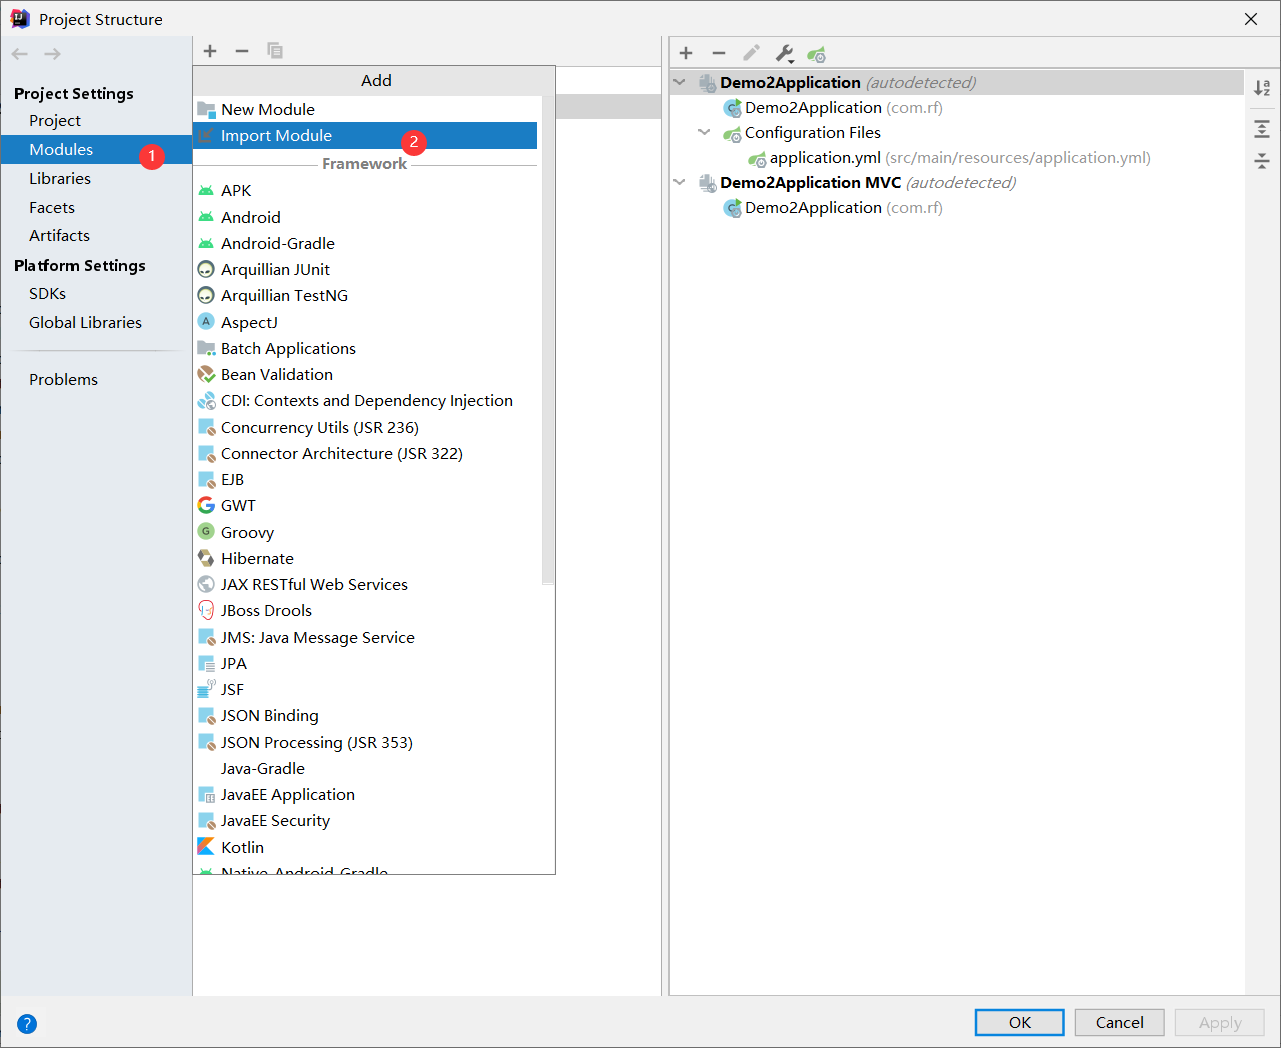Viewport: 1281px width, 1048px height.
Task: Click the JBoss Drools icon
Action: point(206,610)
